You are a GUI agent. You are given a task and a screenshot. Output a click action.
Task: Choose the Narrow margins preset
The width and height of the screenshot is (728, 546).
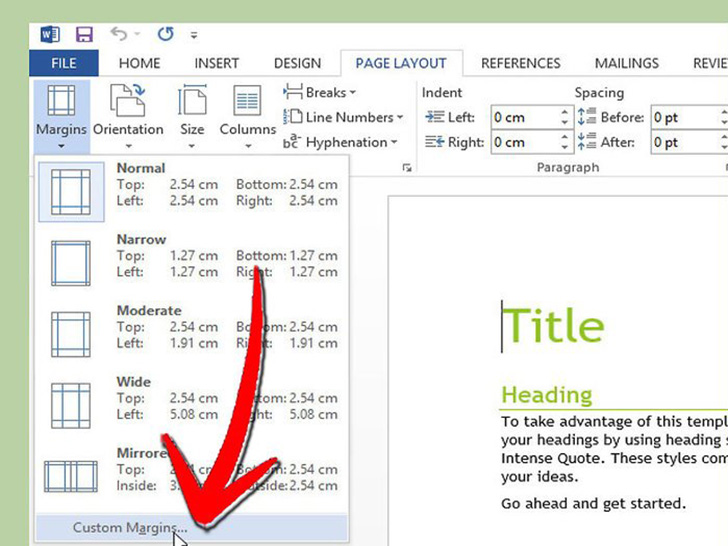(191, 257)
